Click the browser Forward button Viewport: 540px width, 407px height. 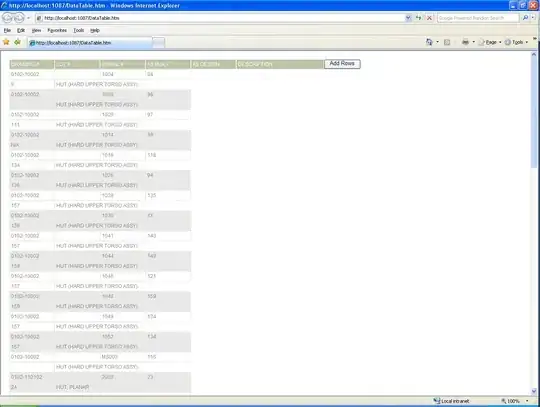(x=19, y=18)
